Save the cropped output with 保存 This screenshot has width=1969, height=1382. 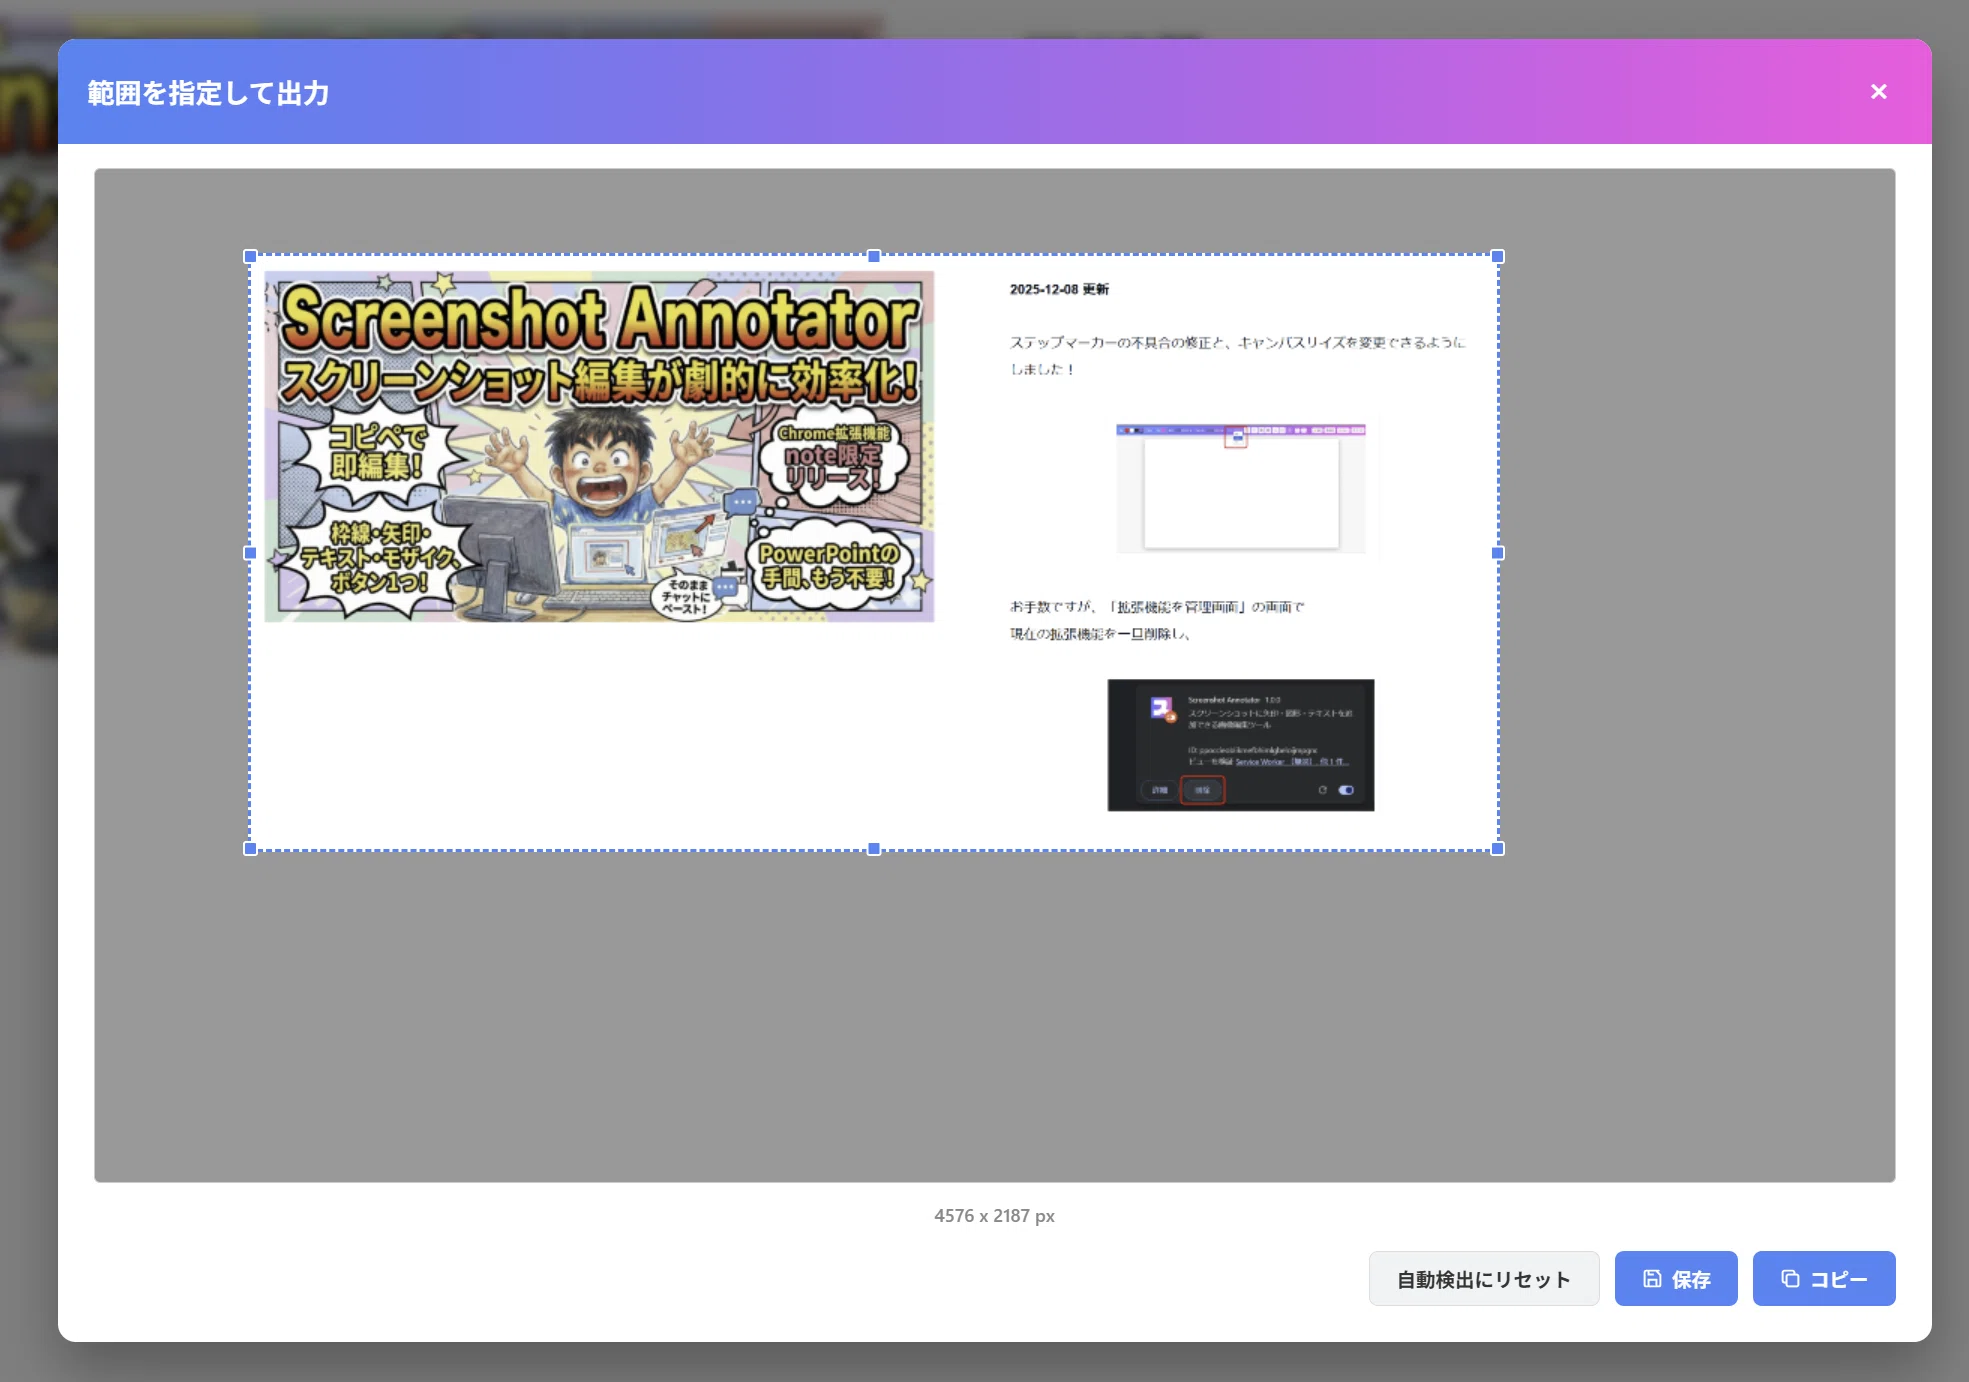tap(1676, 1279)
